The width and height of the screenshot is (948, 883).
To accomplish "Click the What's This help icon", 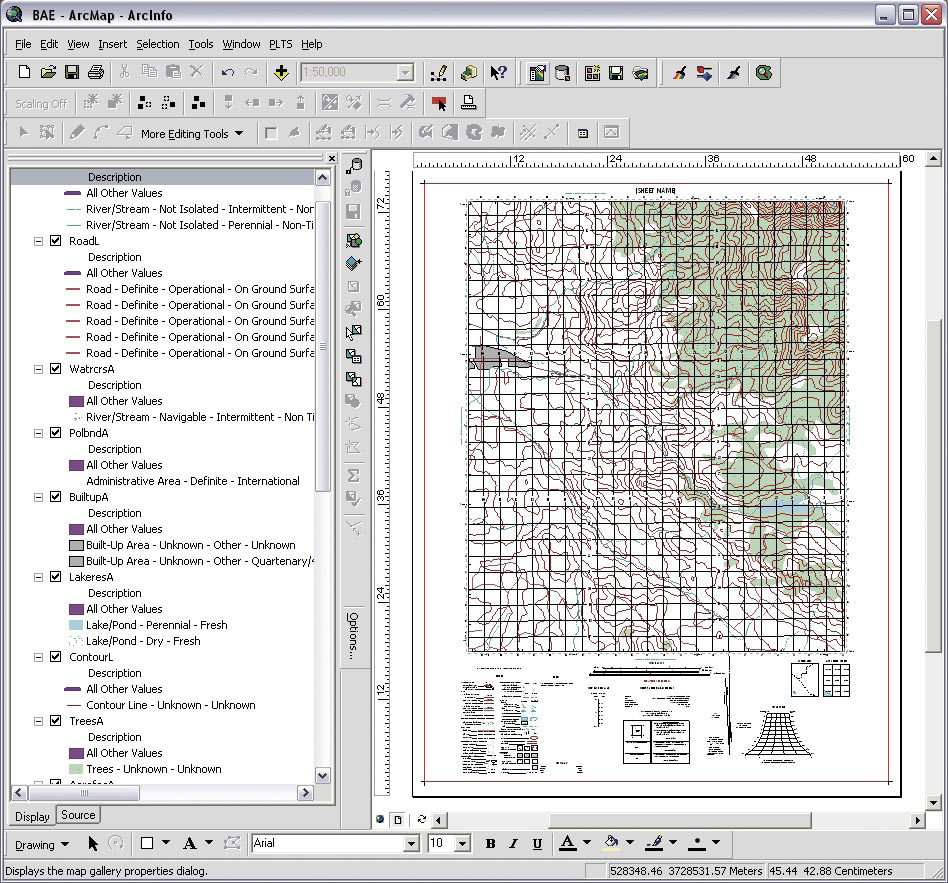I will click(x=499, y=72).
